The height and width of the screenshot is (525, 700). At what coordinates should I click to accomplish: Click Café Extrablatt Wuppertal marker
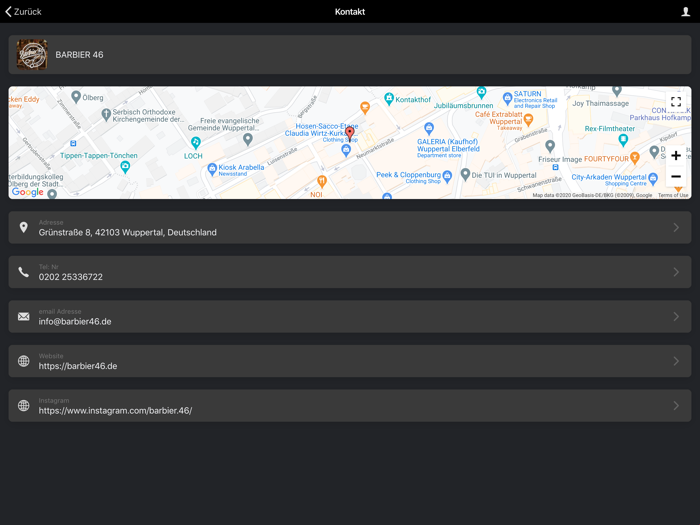[529, 120]
